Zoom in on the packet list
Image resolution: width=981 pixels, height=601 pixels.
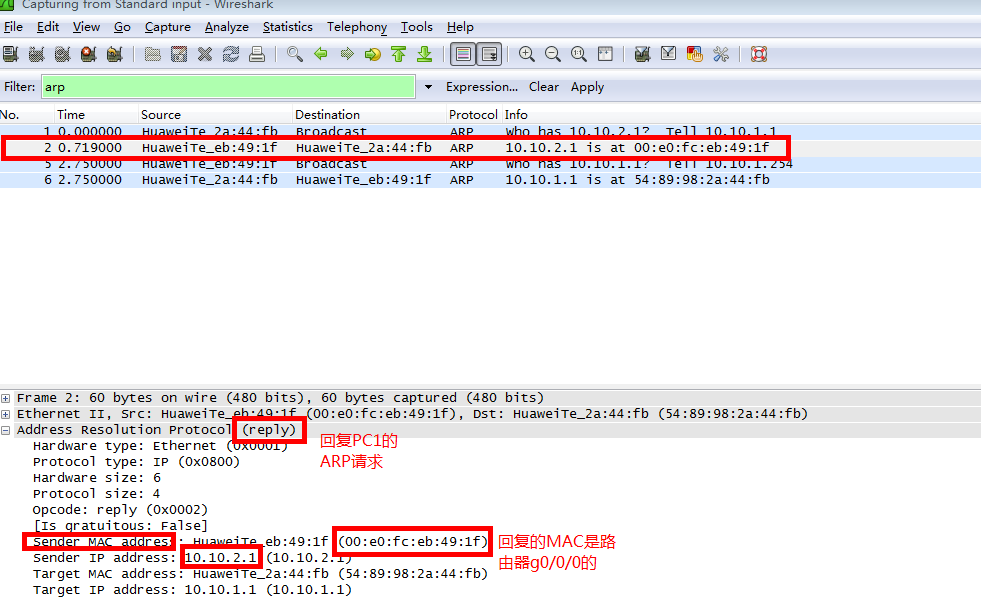point(526,54)
